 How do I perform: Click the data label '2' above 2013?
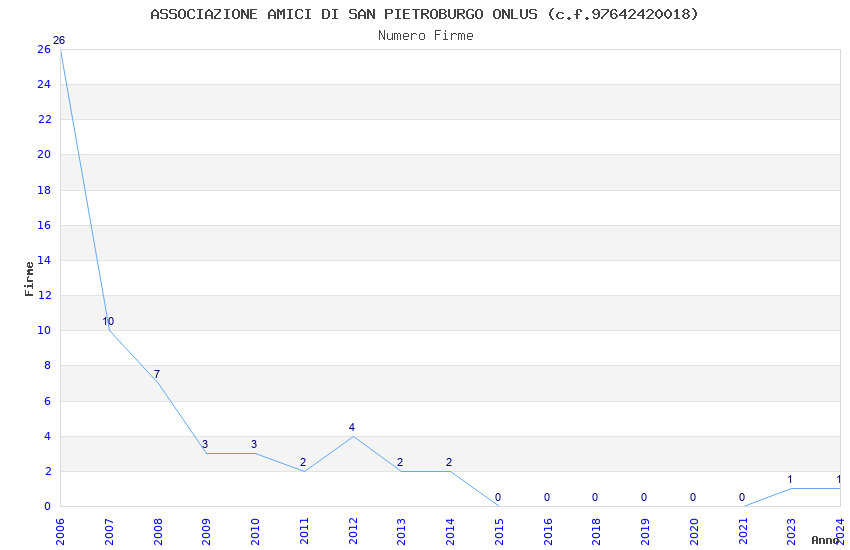[400, 462]
